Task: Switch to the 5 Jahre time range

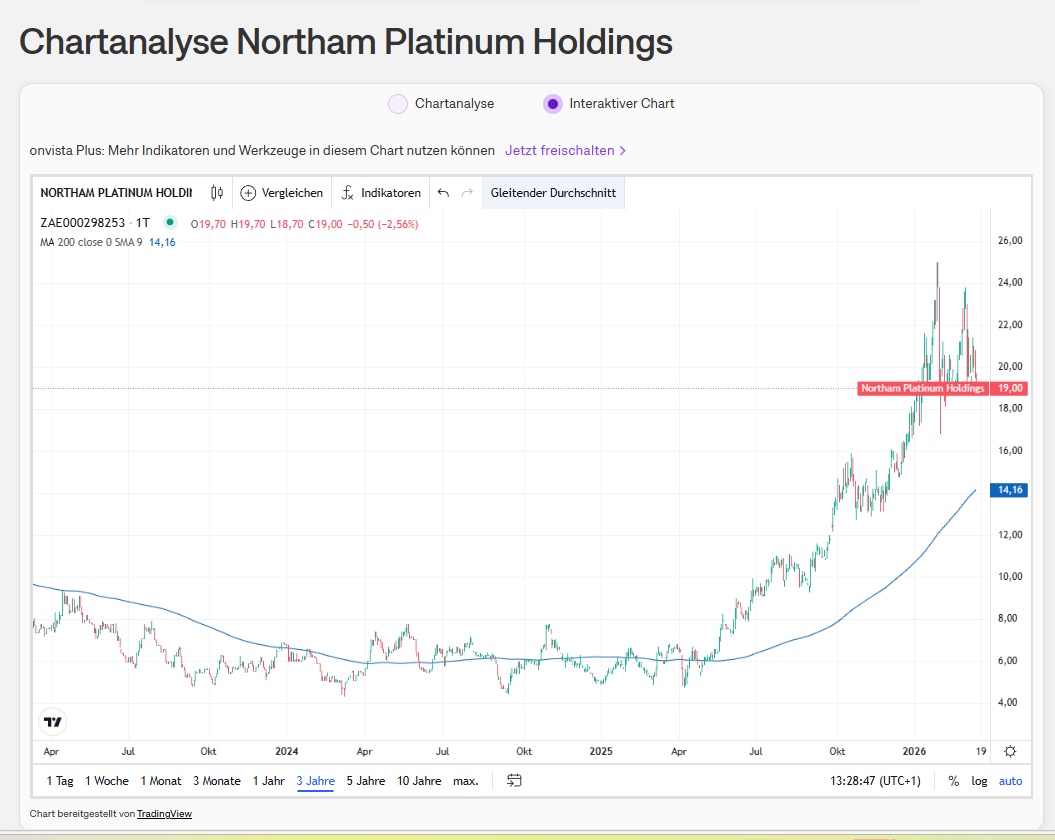Action: [365, 781]
